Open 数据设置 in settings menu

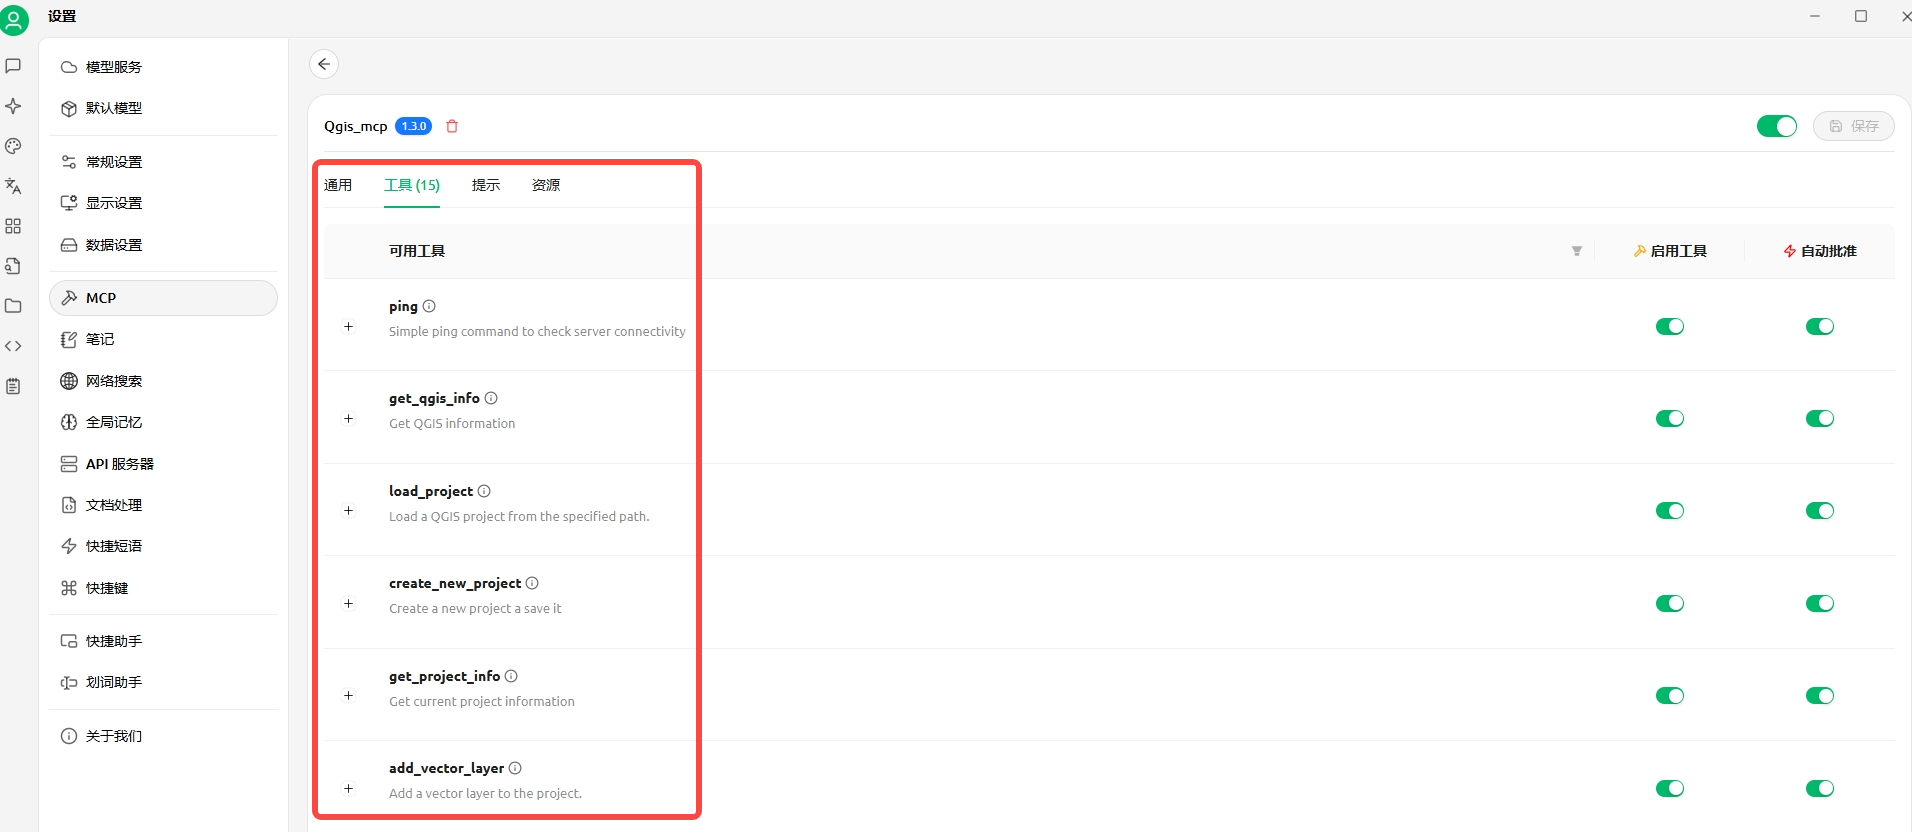coord(163,245)
